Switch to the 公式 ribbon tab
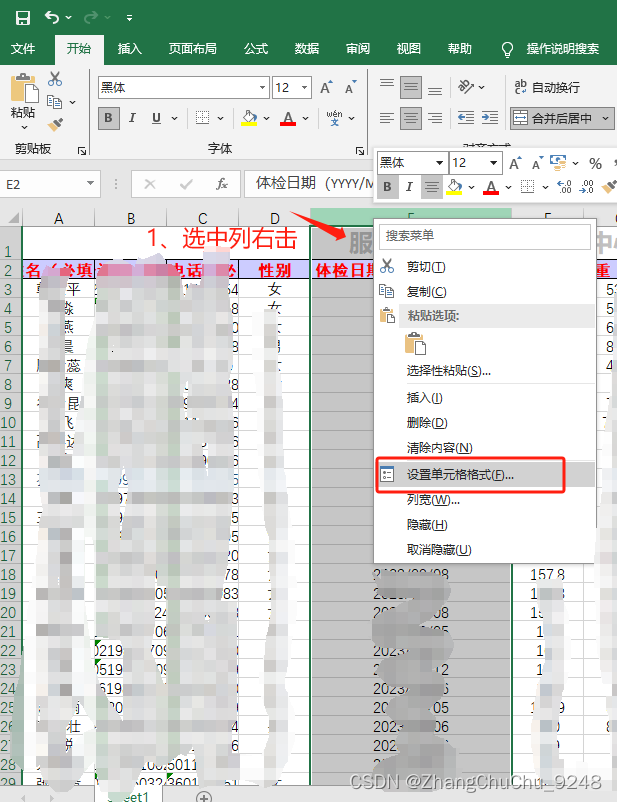 pyautogui.click(x=256, y=49)
